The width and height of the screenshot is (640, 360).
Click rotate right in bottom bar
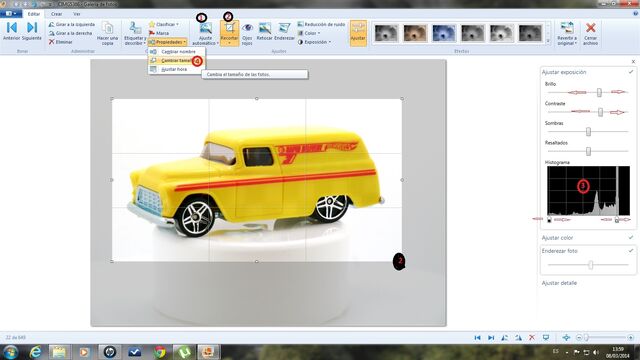[518, 338]
